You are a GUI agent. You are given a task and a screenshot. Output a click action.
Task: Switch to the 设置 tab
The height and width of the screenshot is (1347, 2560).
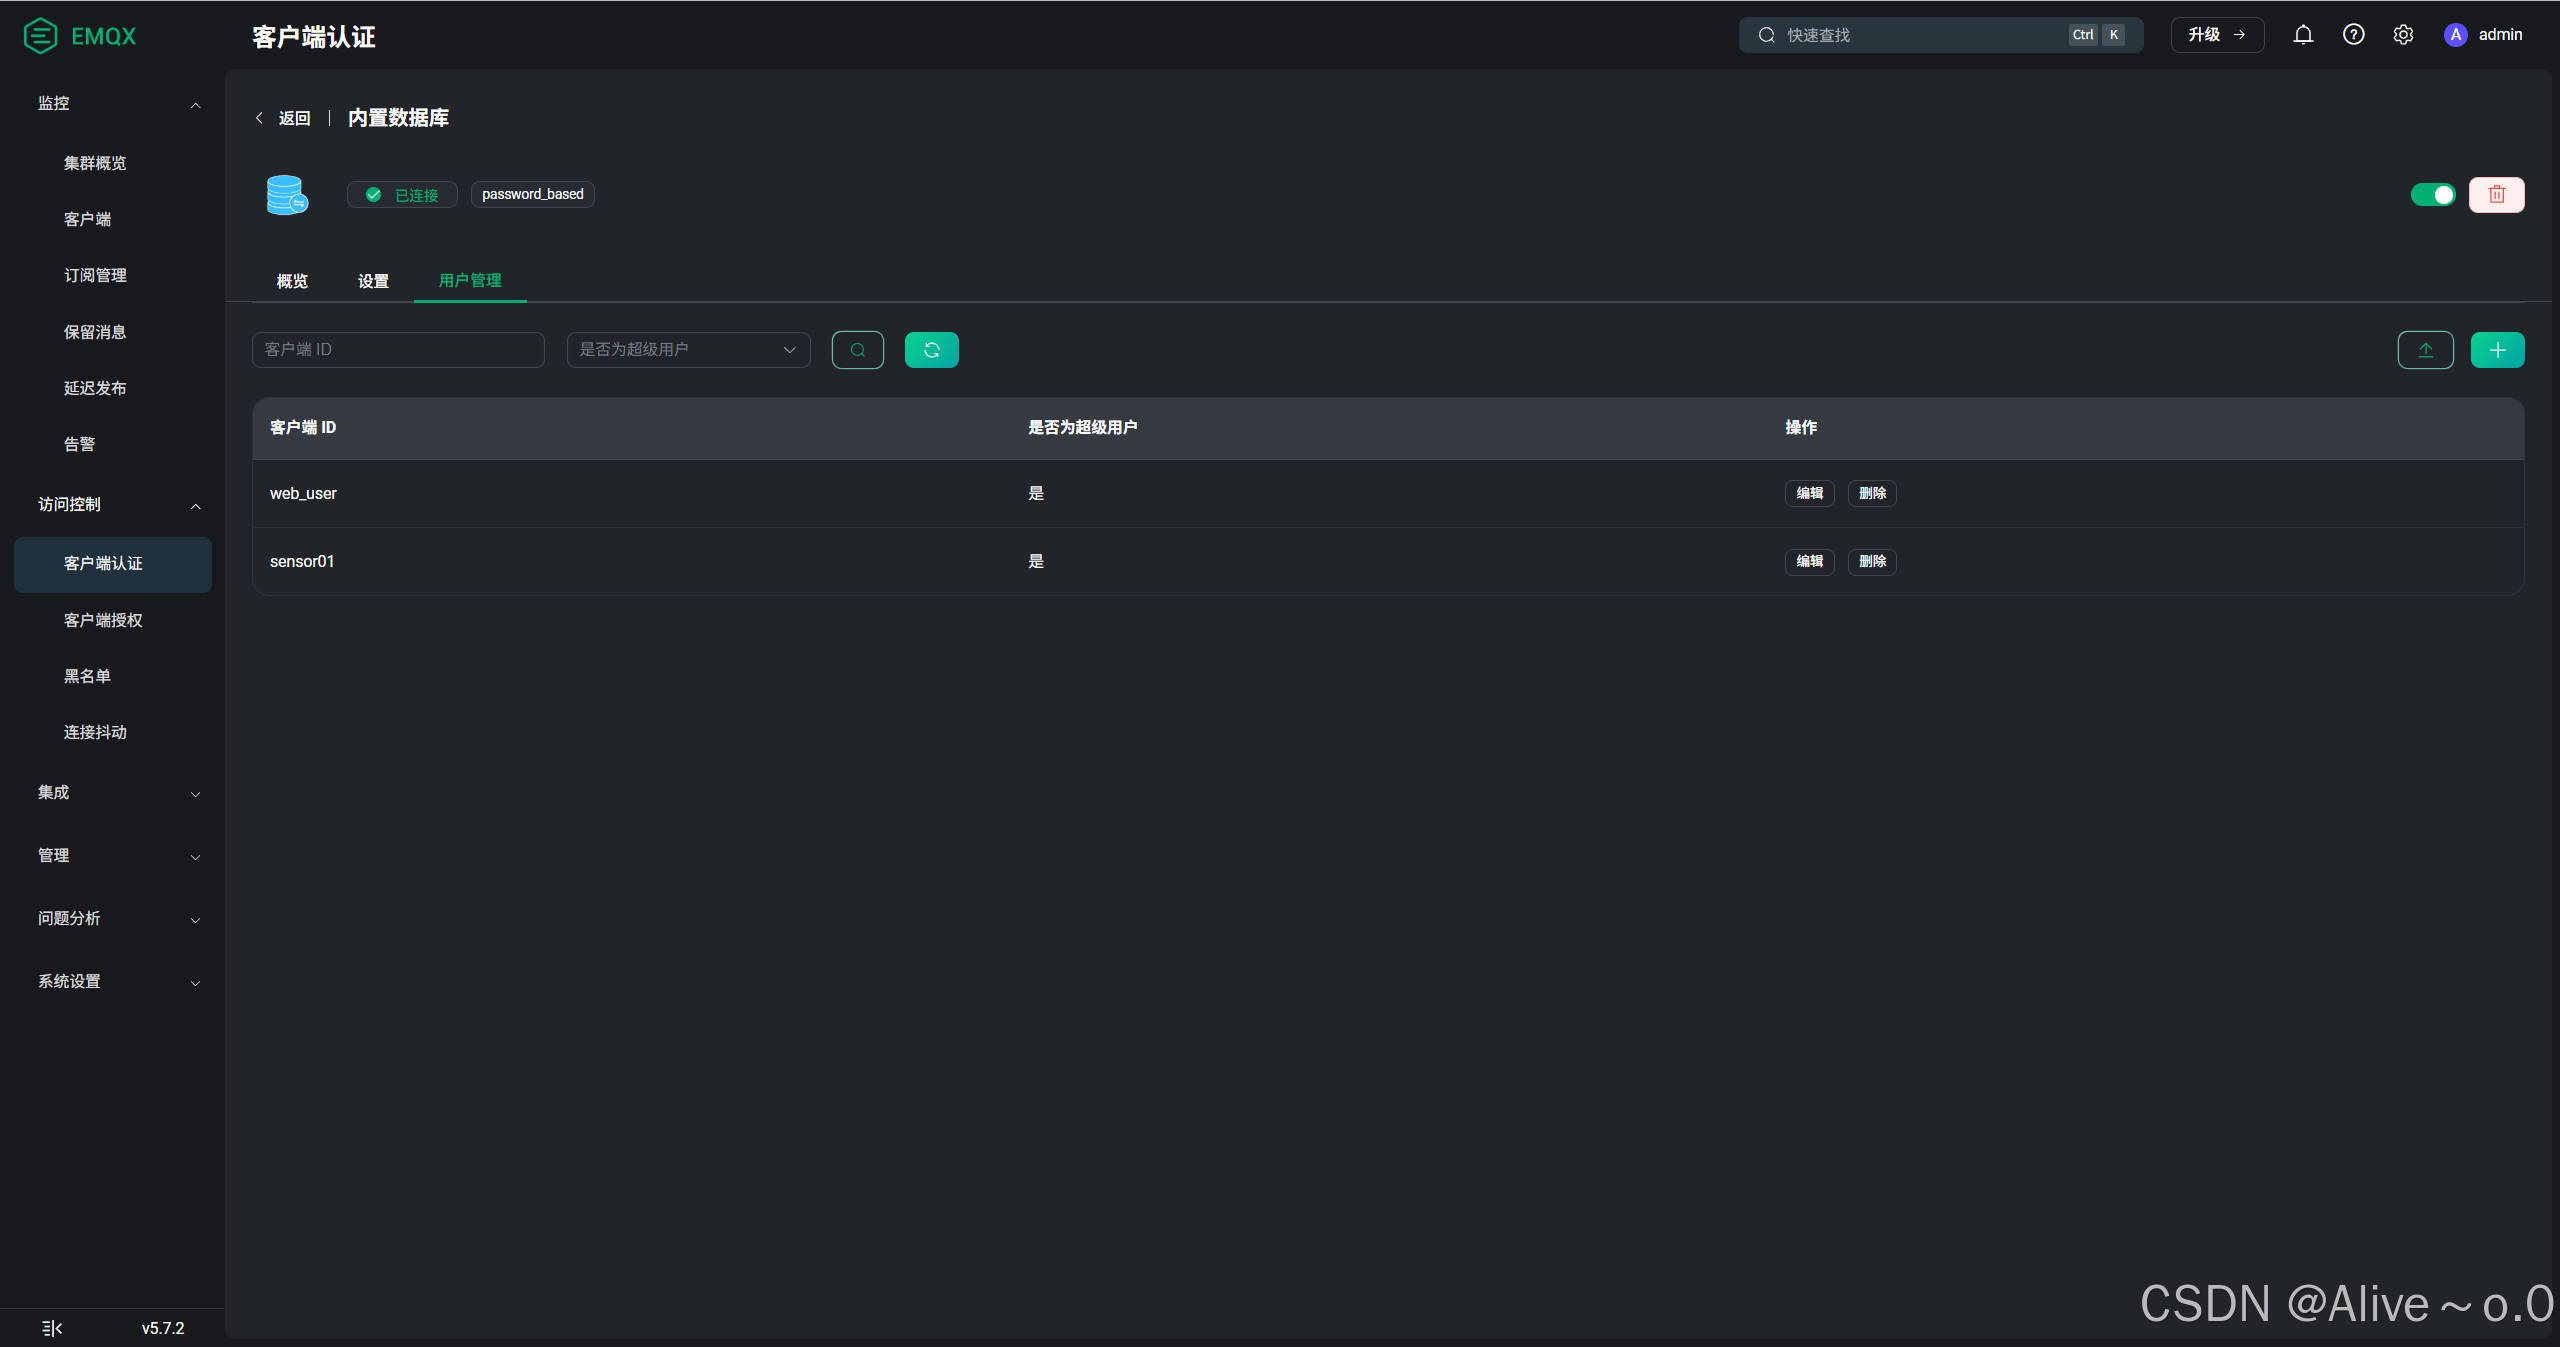(x=373, y=281)
